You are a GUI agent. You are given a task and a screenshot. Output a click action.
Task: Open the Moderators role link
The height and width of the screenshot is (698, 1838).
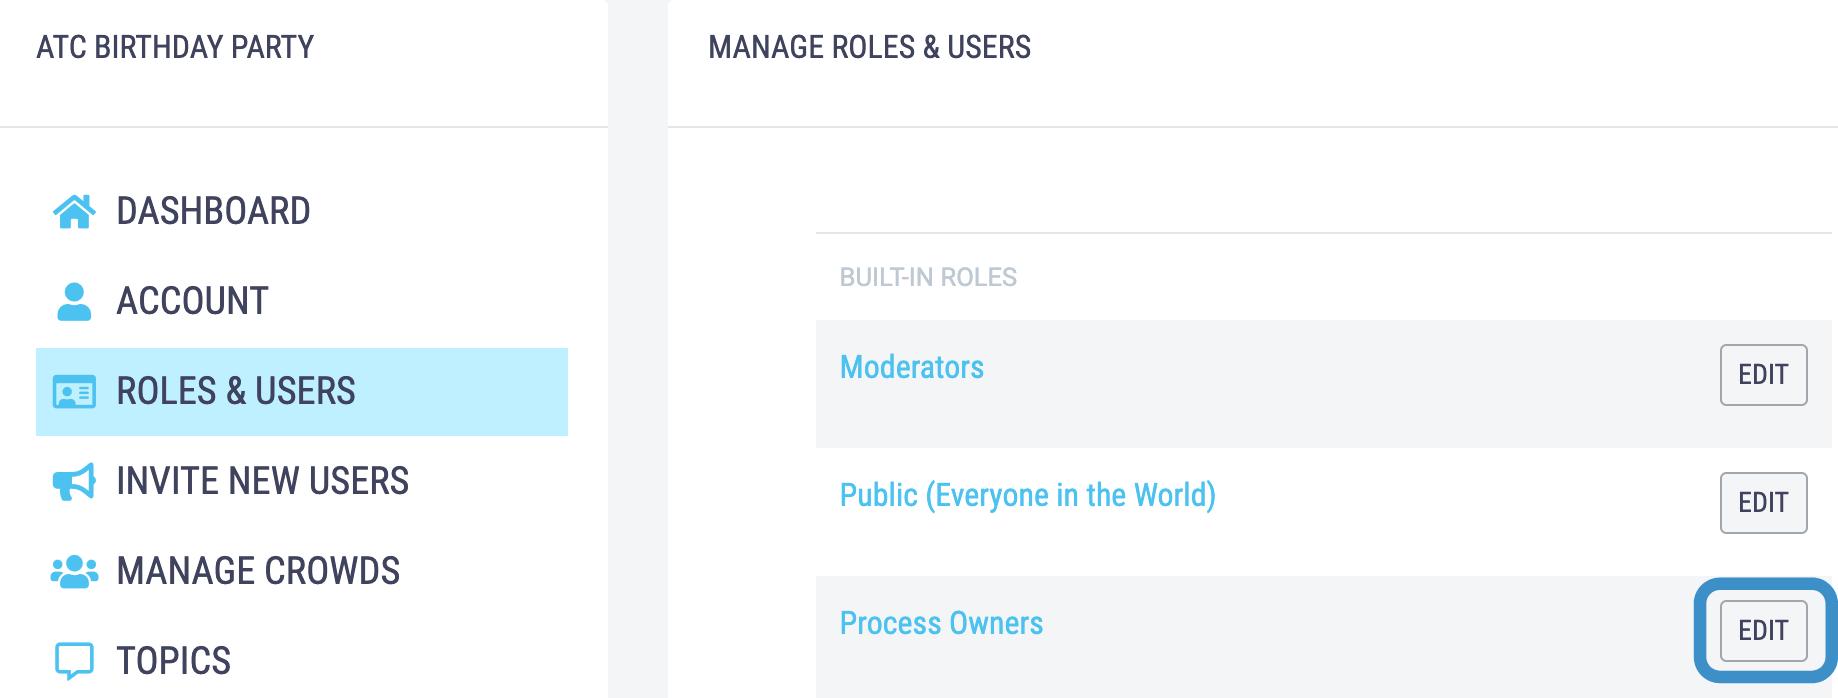pyautogui.click(x=912, y=367)
